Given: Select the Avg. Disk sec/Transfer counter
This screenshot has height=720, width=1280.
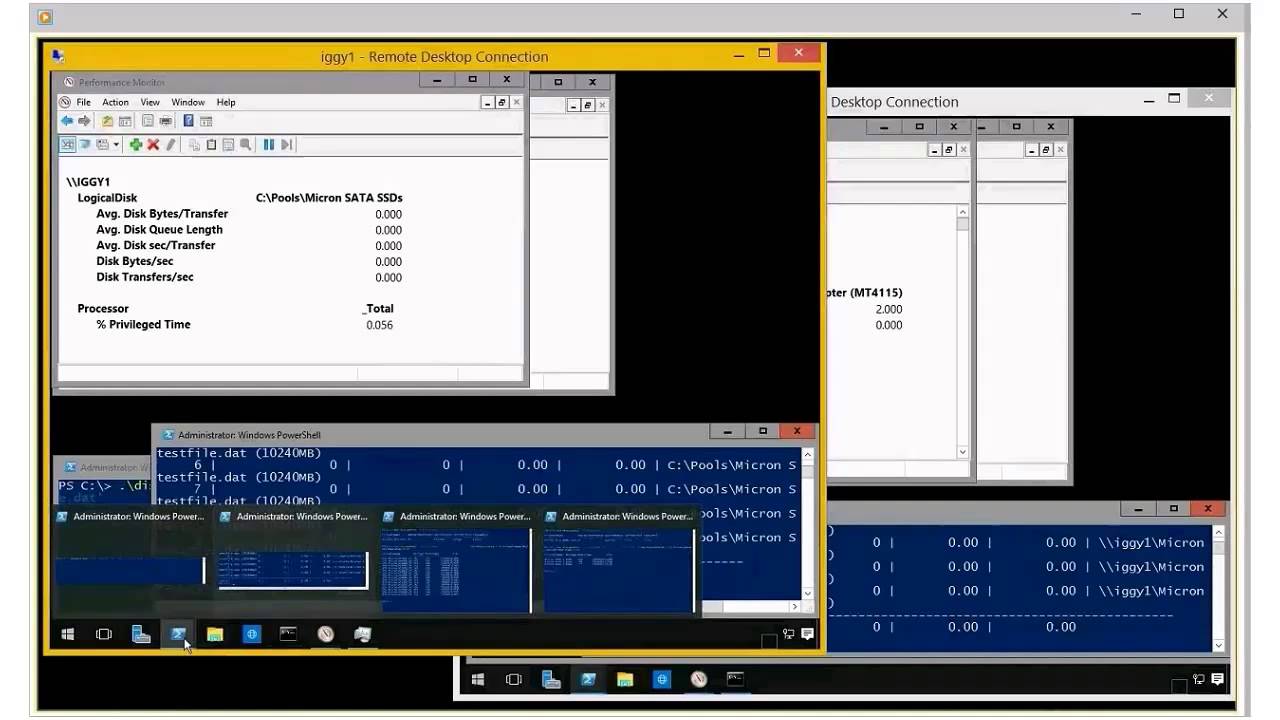Looking at the screenshot, I should [156, 245].
